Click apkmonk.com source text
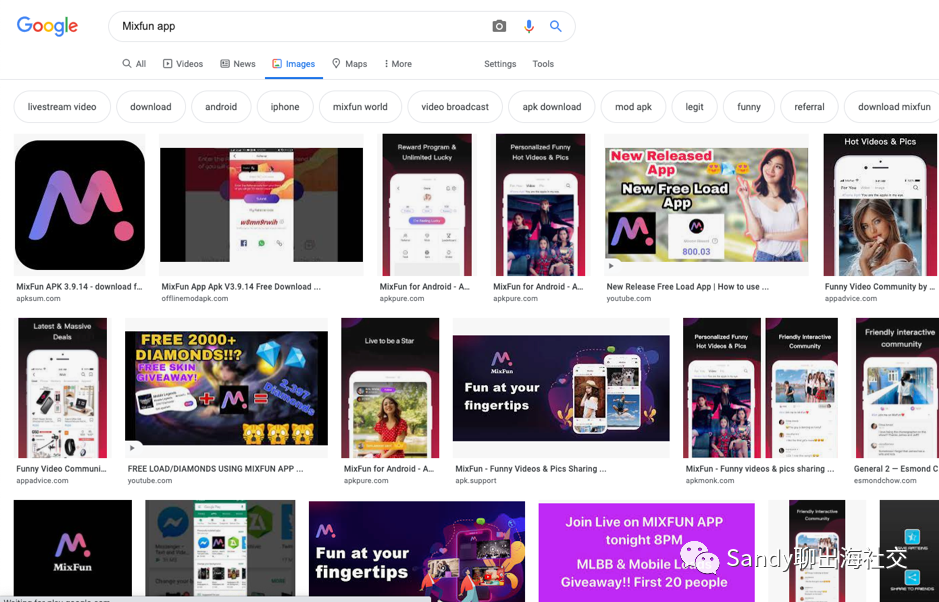 pyautogui.click(x=710, y=480)
